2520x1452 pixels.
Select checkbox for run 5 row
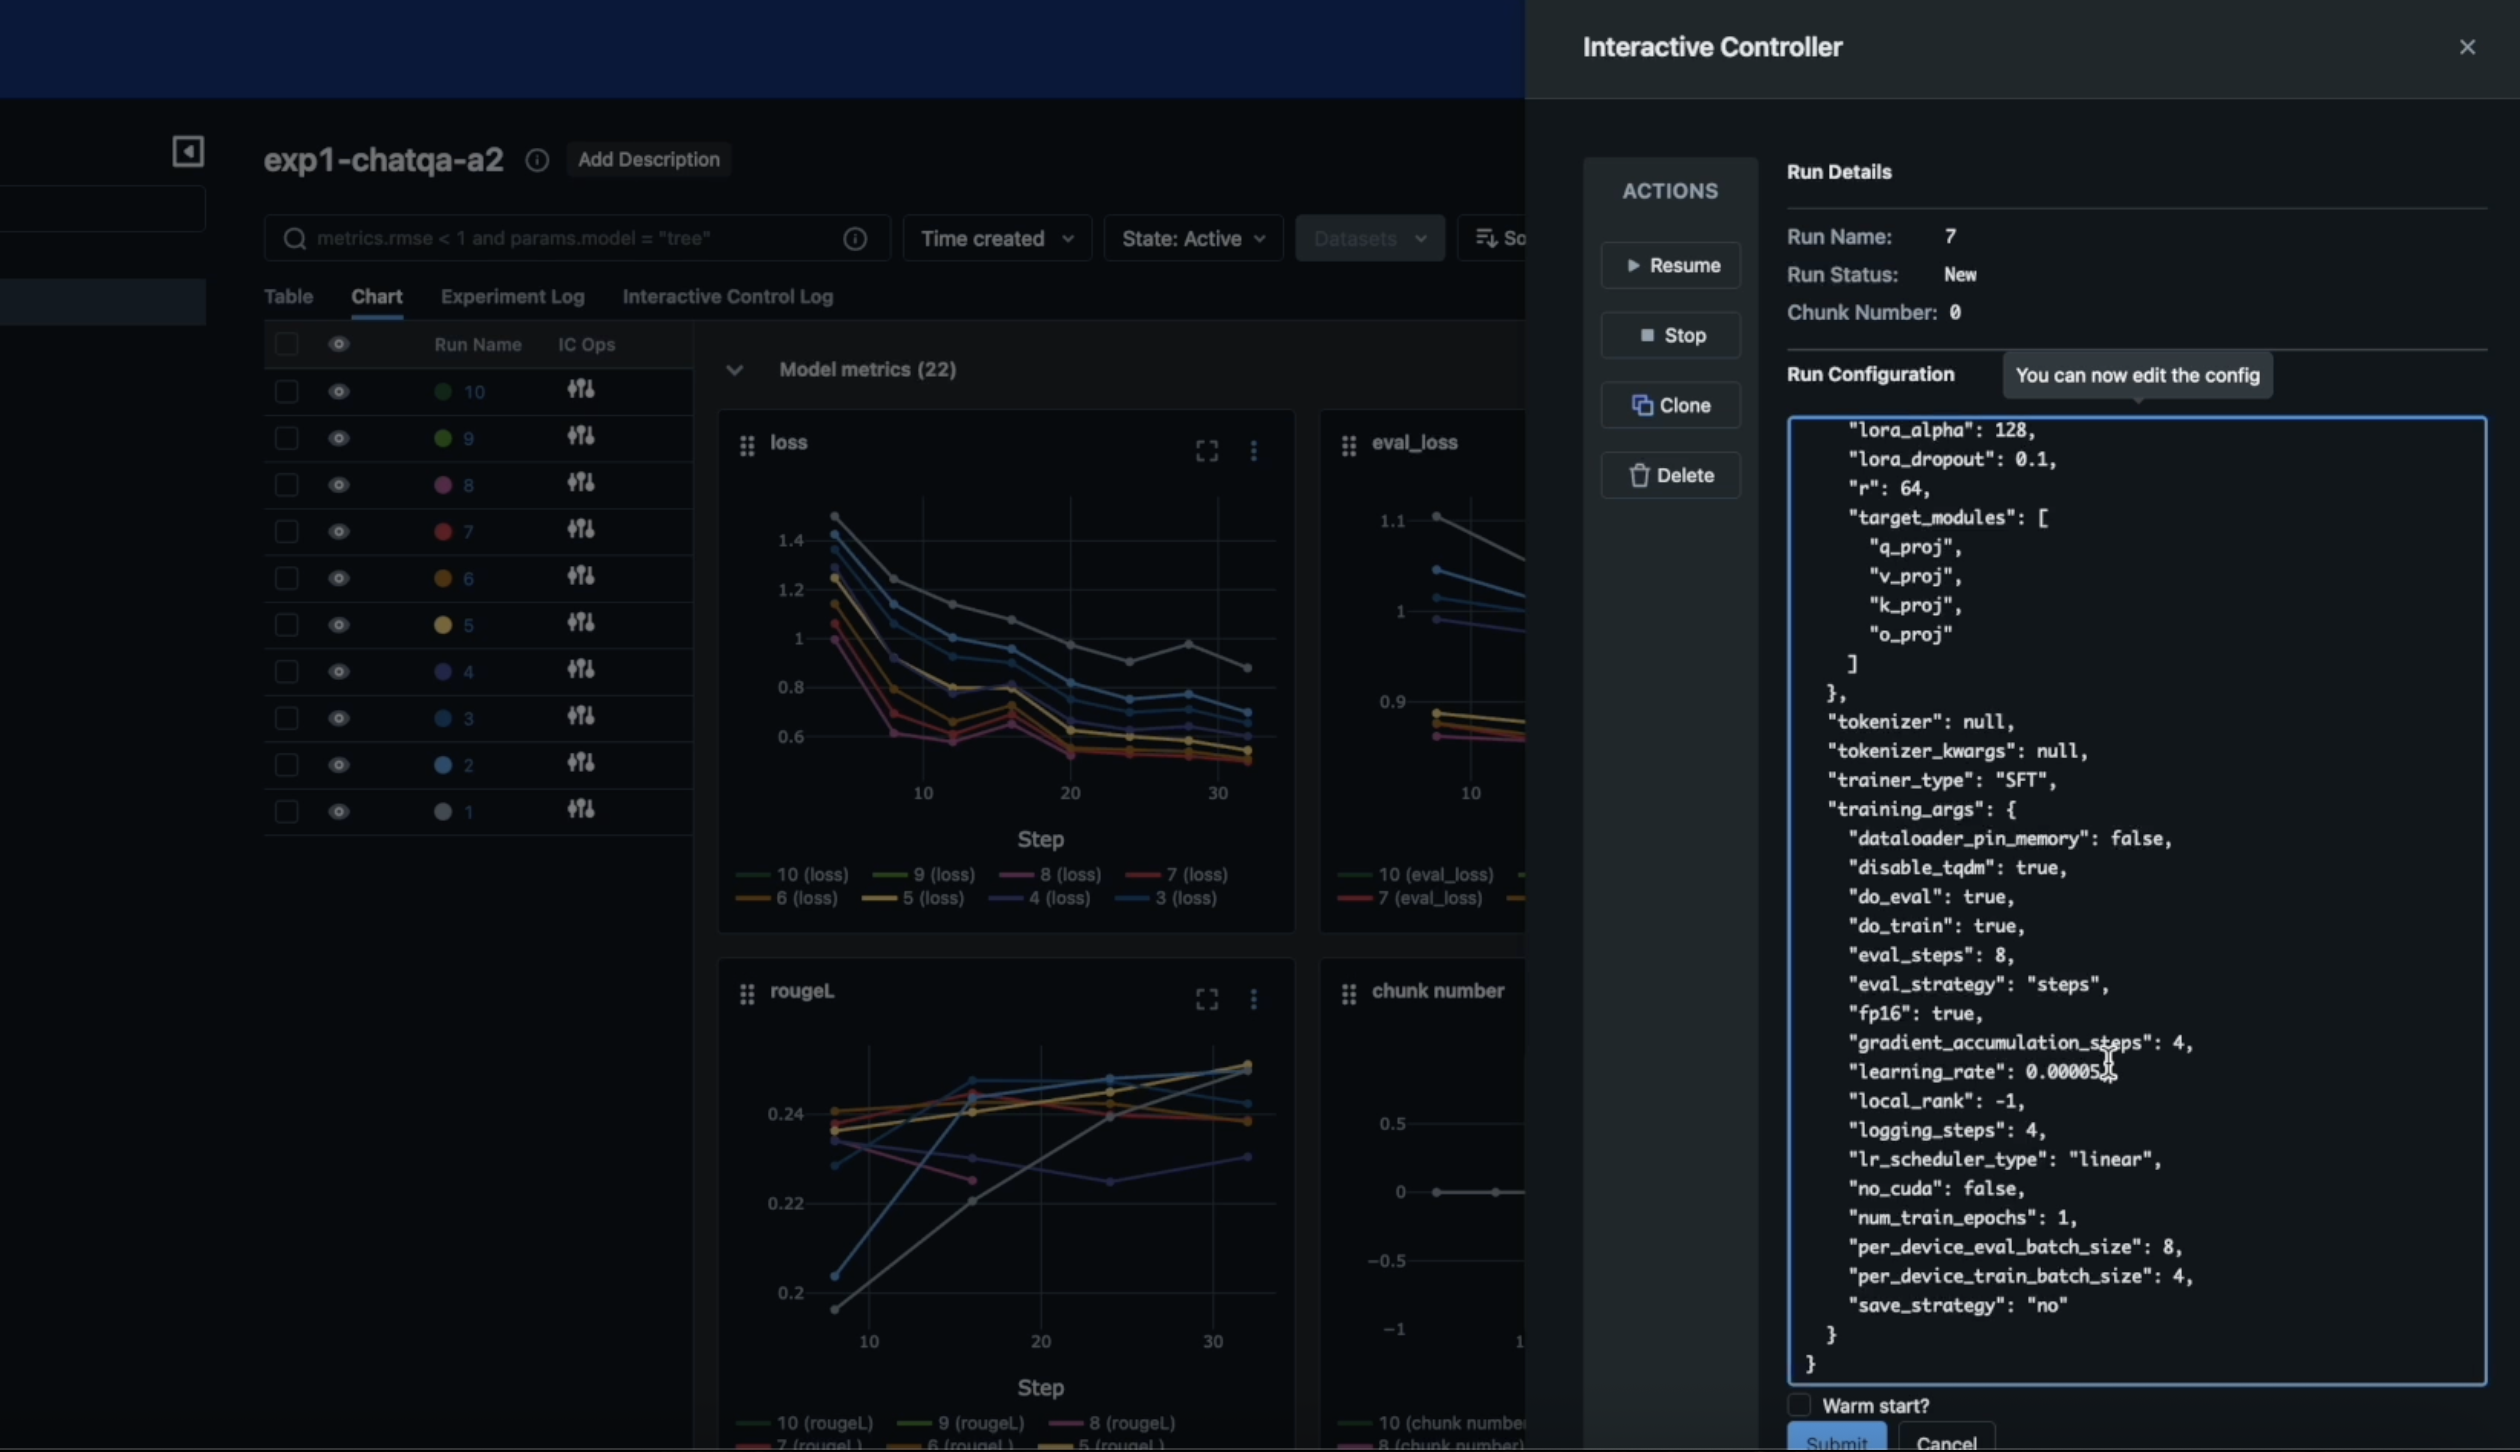pyautogui.click(x=287, y=625)
